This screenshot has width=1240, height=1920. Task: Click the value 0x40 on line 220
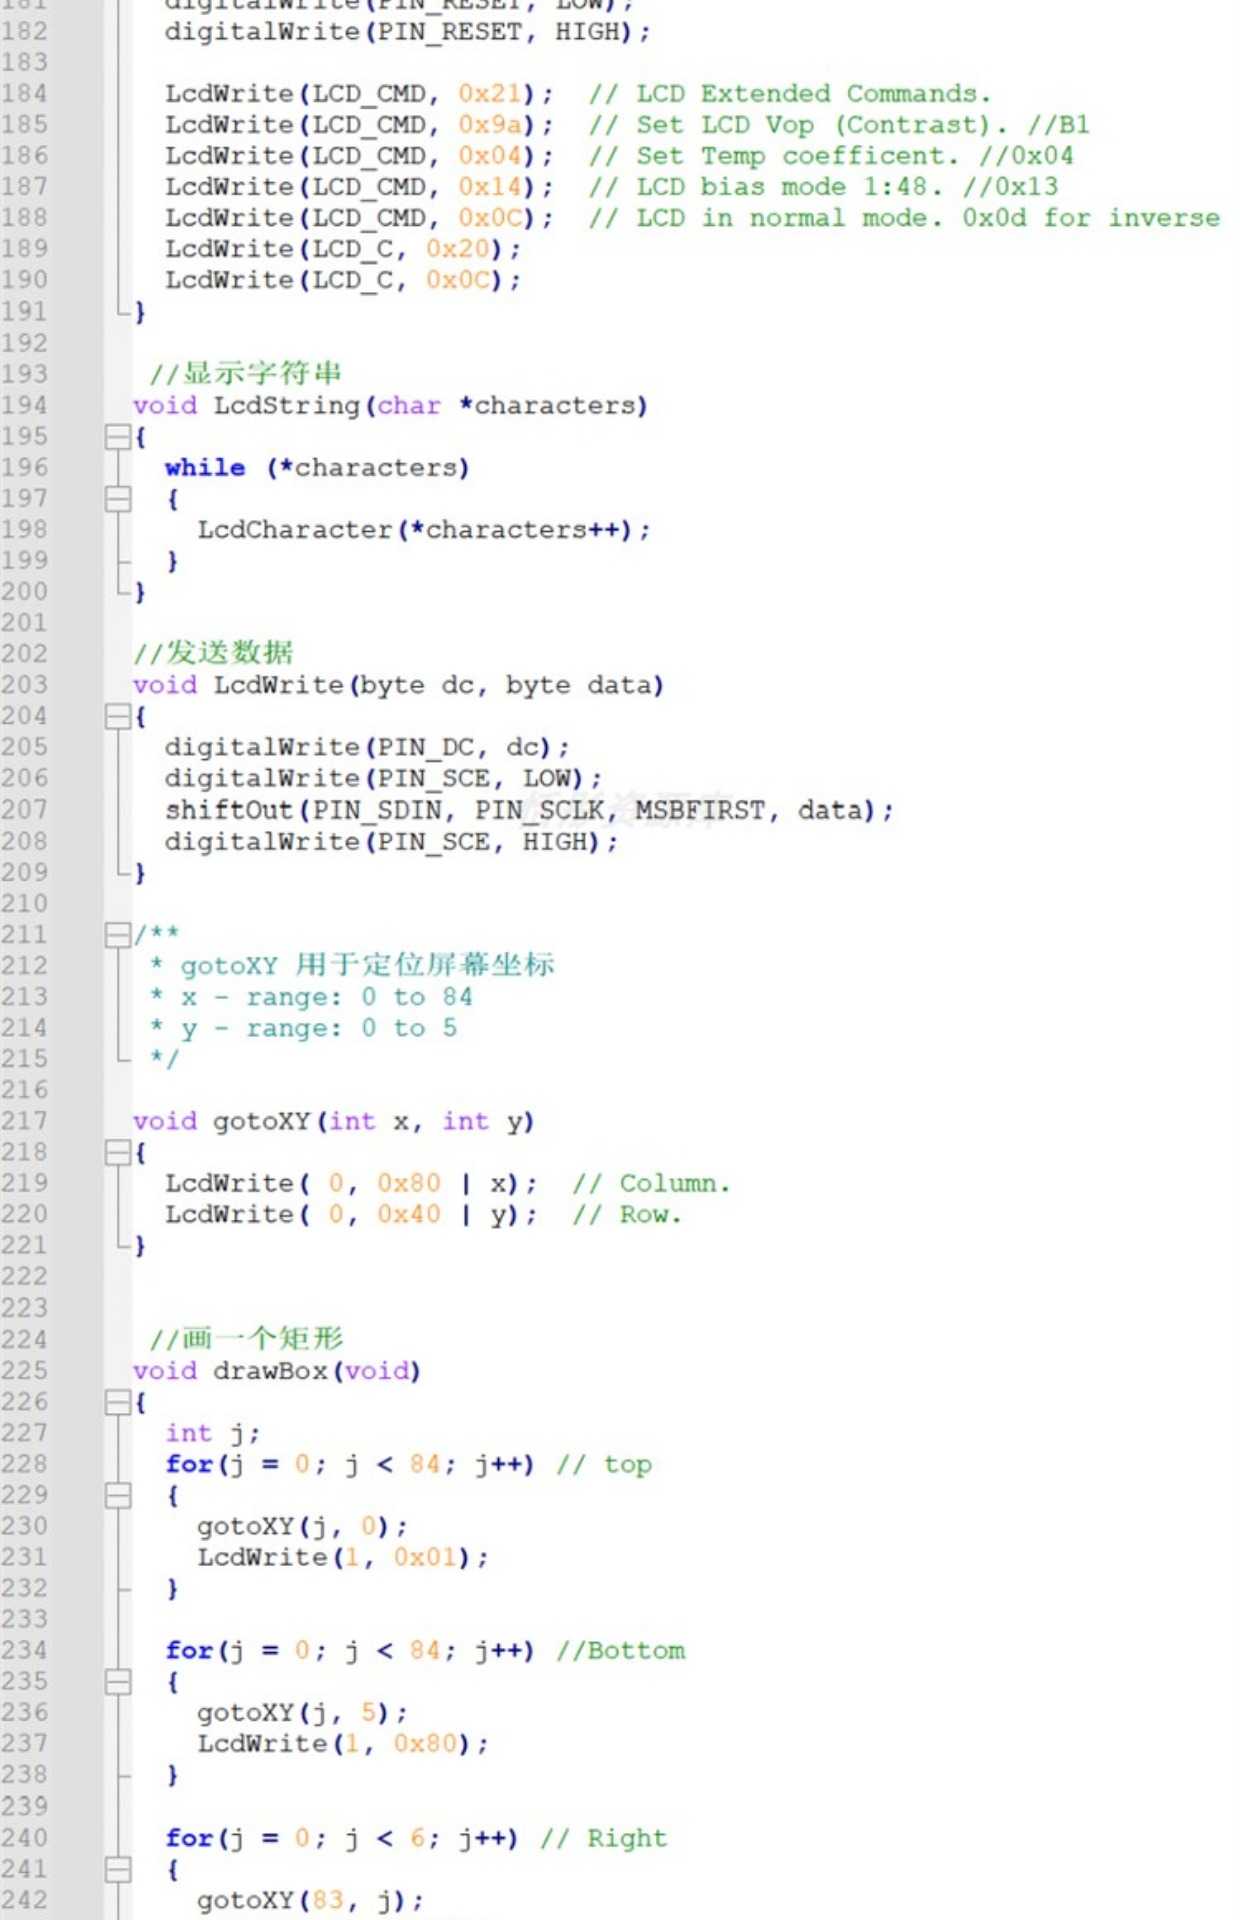point(409,1214)
